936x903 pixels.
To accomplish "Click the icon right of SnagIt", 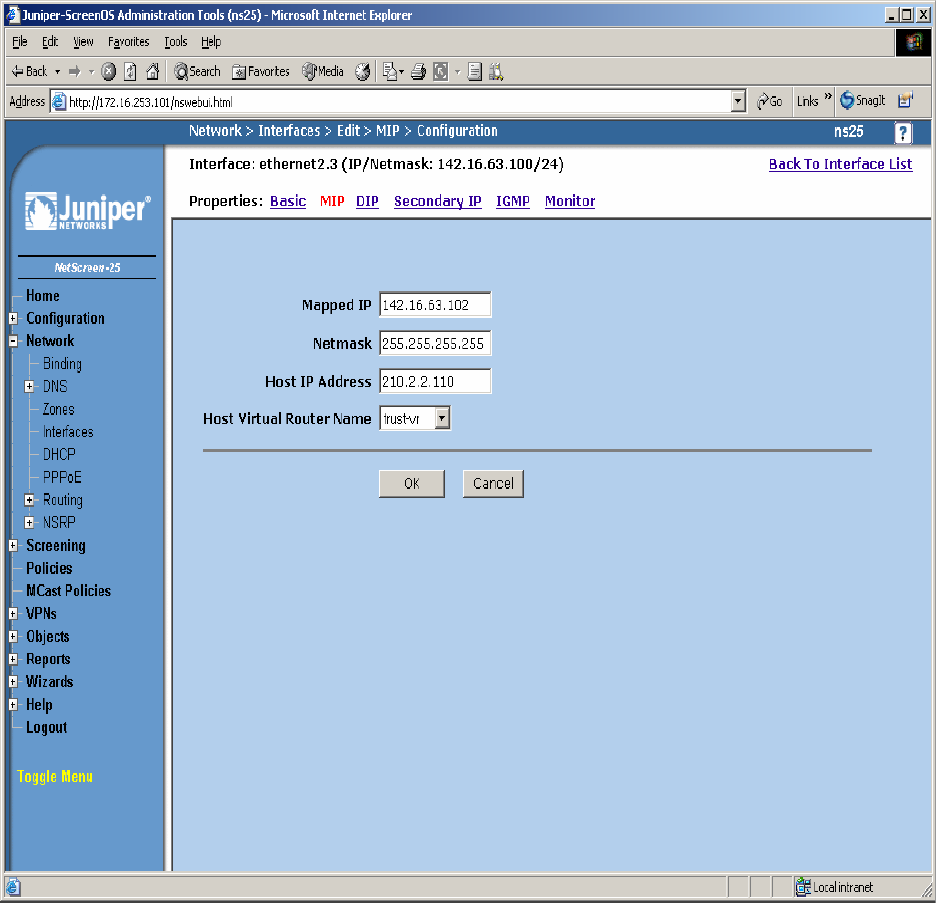I will click(x=906, y=100).
